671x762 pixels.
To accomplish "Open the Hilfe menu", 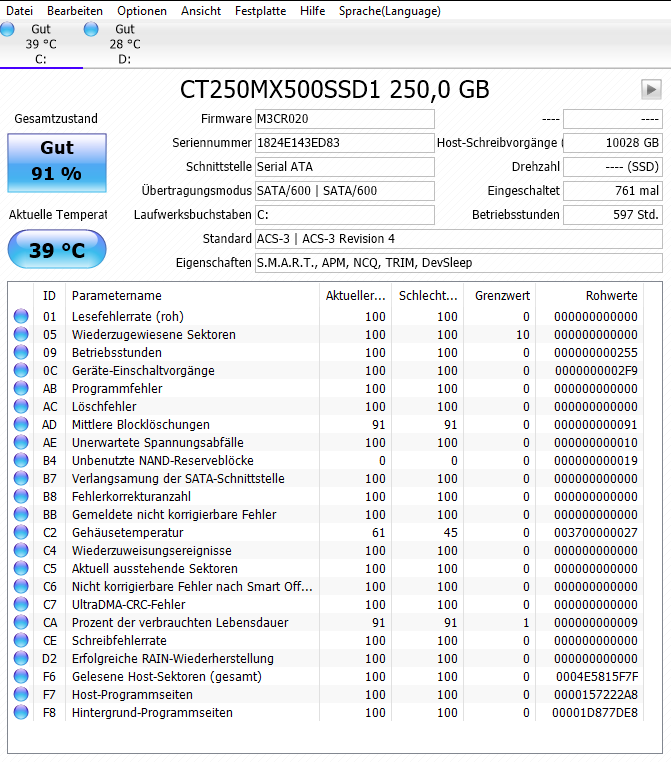I will 312,11.
